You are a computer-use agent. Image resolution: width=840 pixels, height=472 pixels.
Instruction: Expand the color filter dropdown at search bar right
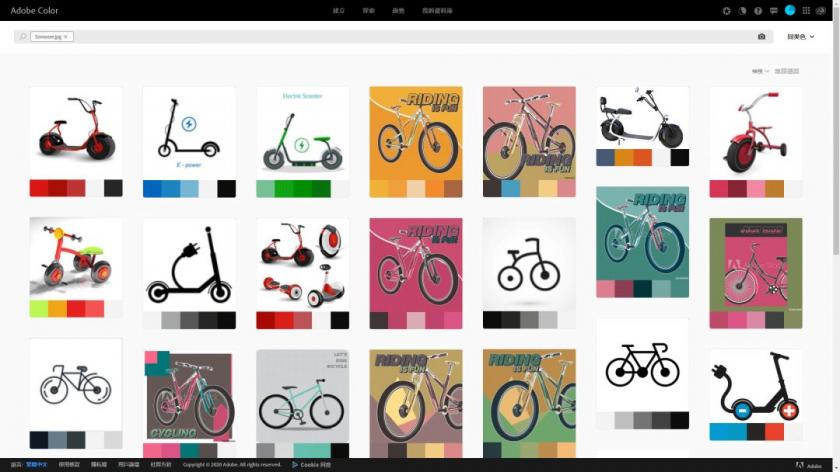point(800,37)
